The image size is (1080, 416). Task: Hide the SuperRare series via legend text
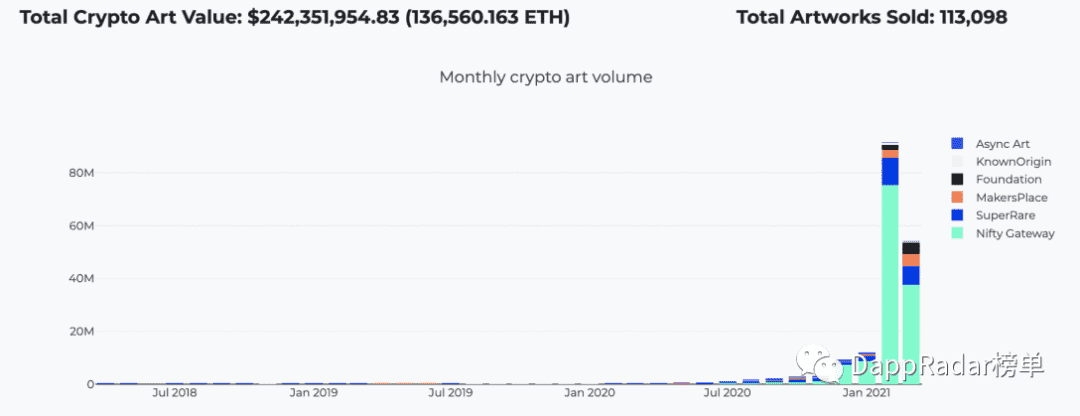click(1005, 216)
